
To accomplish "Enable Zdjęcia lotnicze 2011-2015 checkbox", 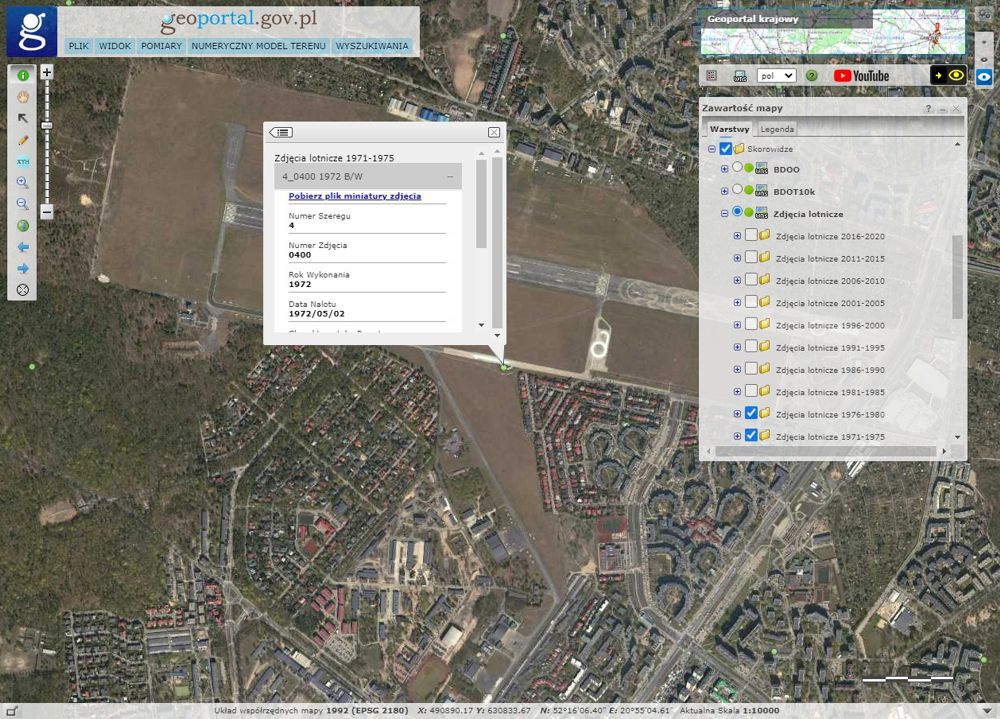I will click(751, 258).
